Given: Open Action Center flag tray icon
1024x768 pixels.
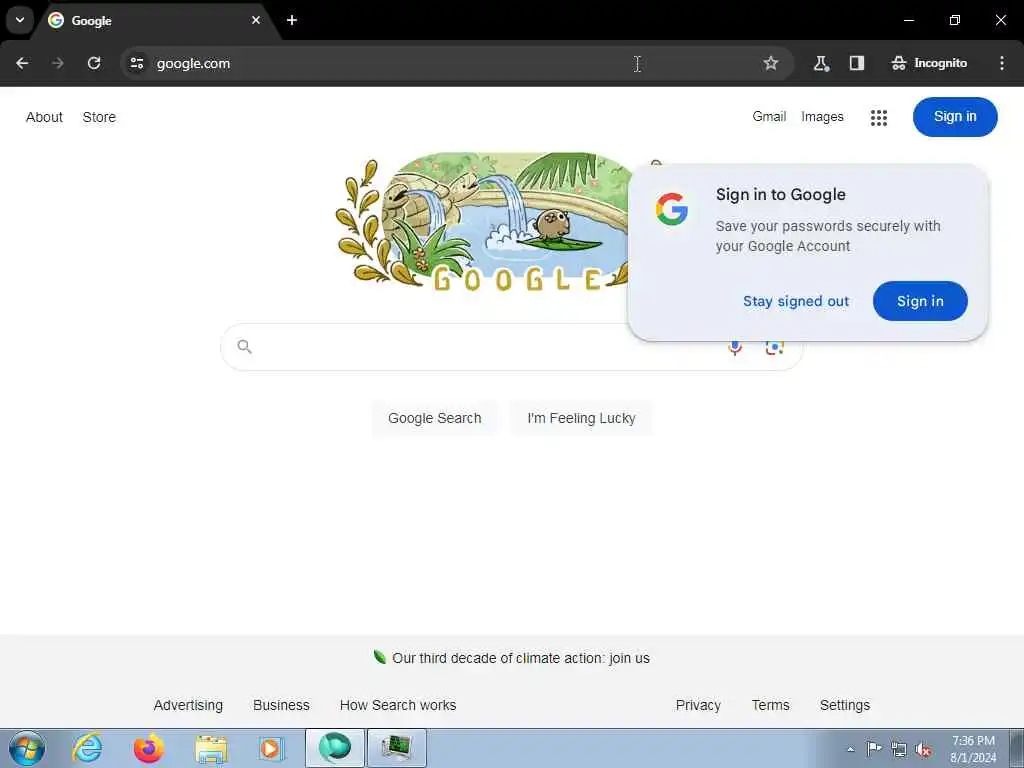Looking at the screenshot, I should (874, 748).
